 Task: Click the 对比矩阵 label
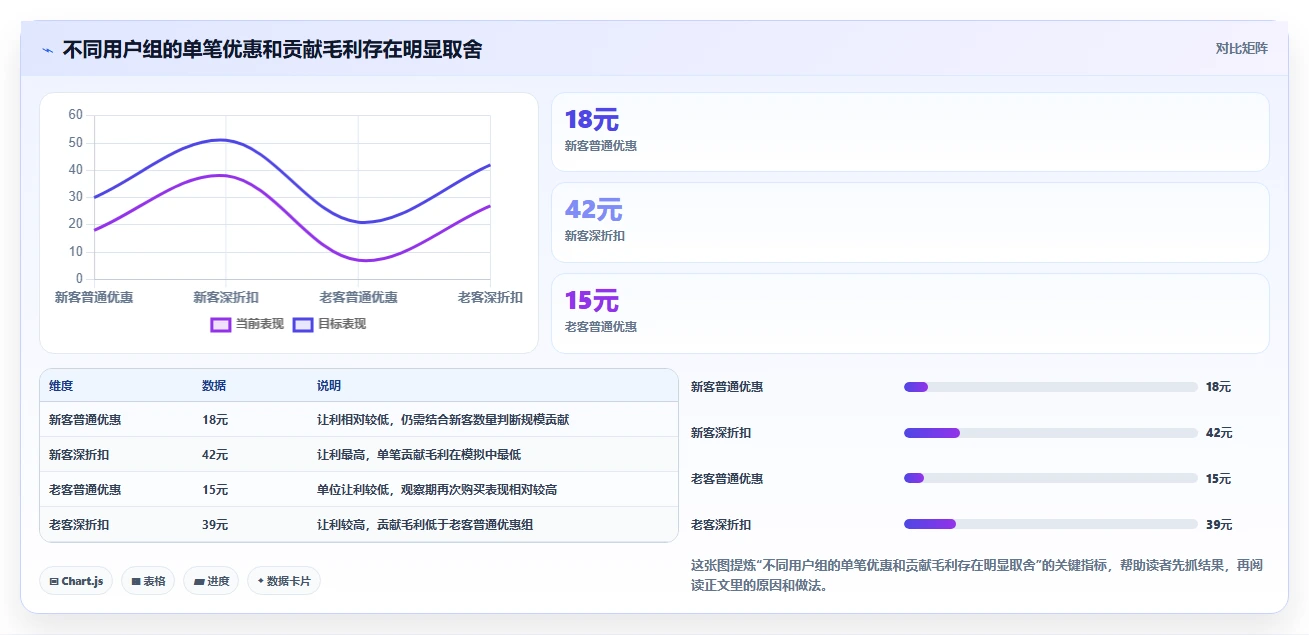(1241, 48)
